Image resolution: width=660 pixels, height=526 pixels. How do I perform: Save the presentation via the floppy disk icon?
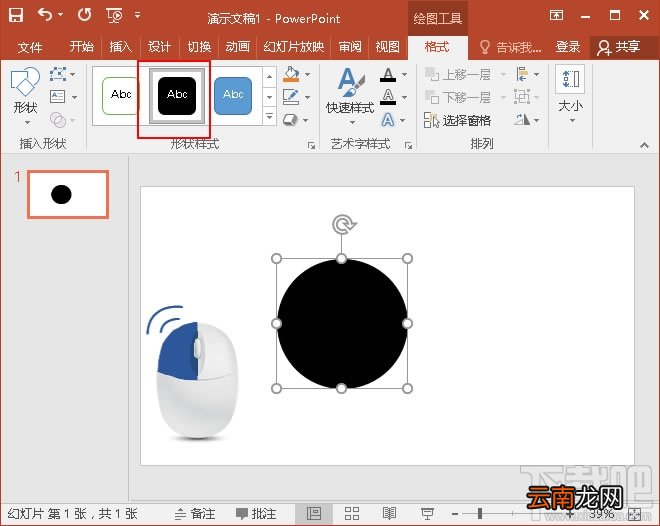point(16,16)
